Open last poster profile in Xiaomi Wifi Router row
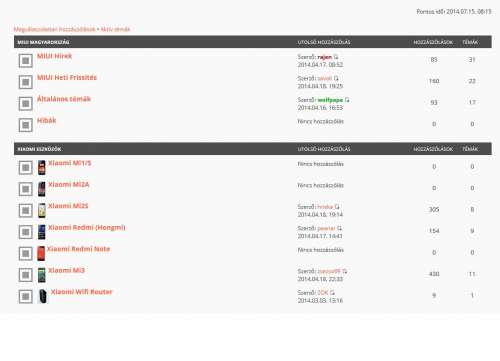The height and width of the screenshot is (361, 500). click(x=323, y=293)
